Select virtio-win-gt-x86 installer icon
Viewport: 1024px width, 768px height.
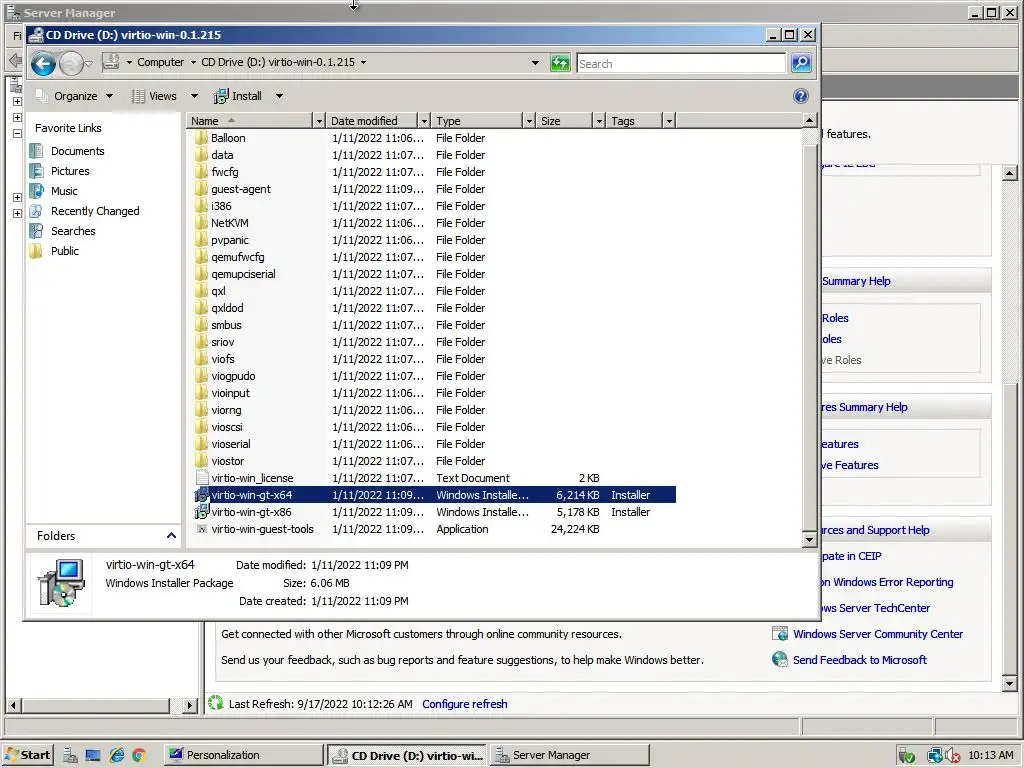pos(201,512)
